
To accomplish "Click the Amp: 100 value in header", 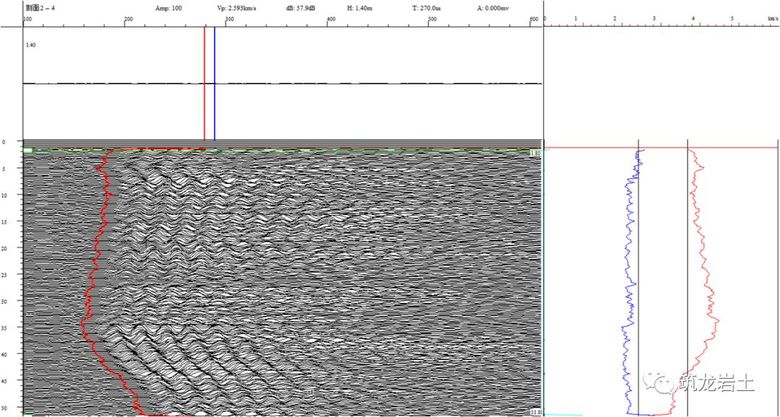I will [169, 7].
